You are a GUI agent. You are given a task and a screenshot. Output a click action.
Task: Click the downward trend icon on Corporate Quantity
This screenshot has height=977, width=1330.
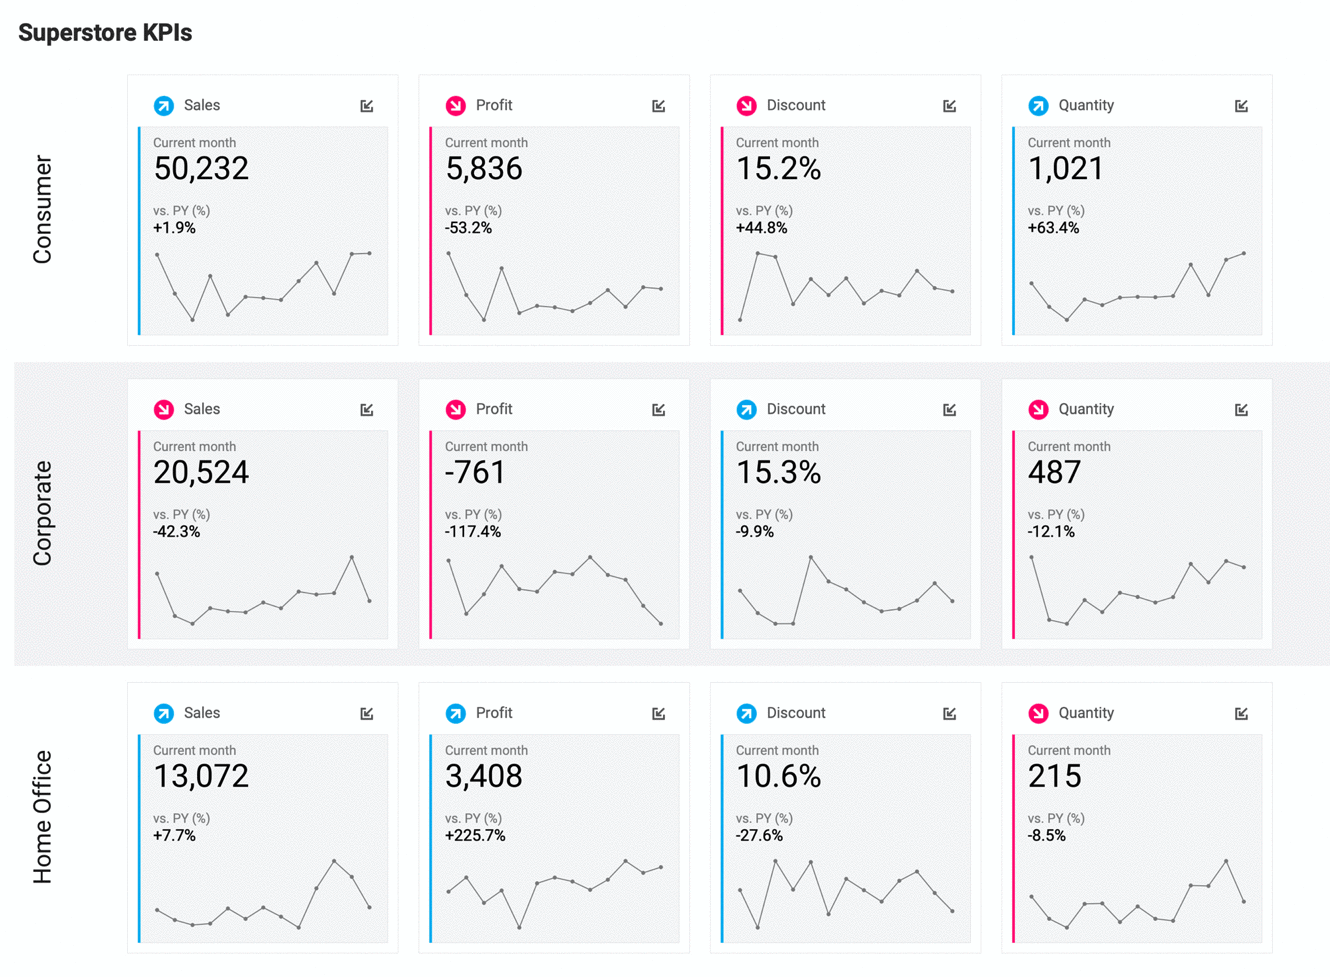[x=1037, y=409]
